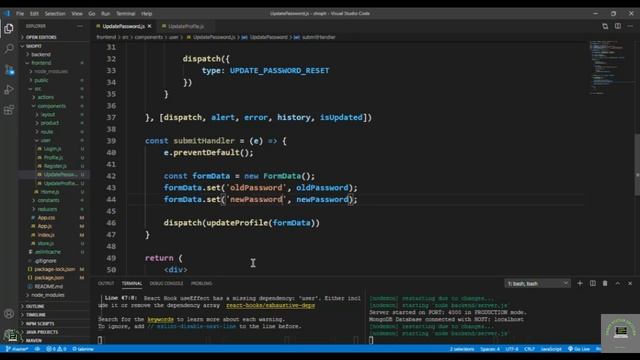Image resolution: width=640 pixels, height=360 pixels.
Task: Open the Selection menu
Action: click(55, 13)
